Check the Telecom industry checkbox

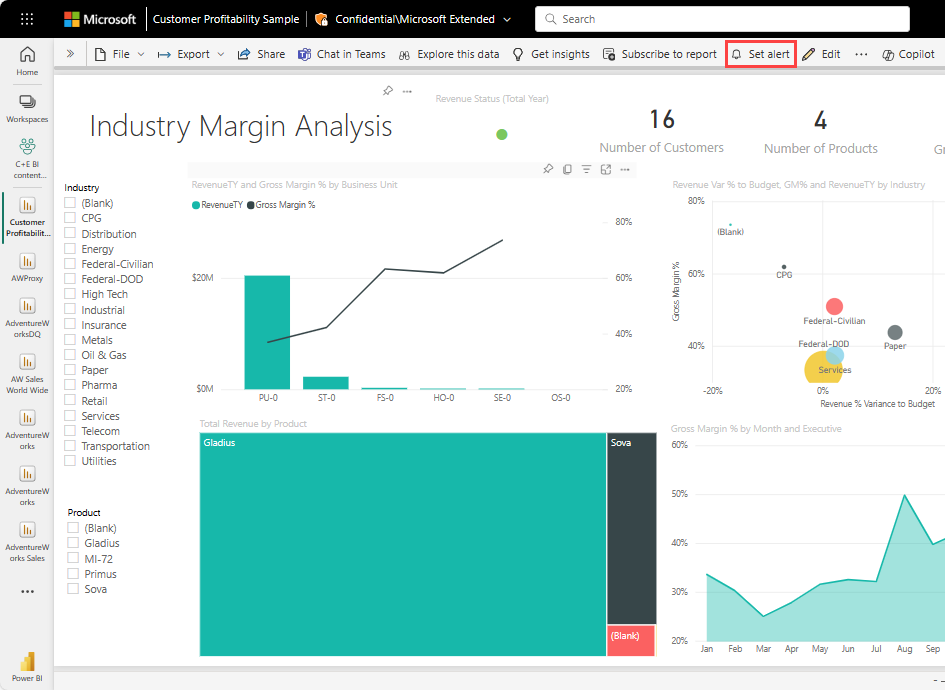[70, 430]
